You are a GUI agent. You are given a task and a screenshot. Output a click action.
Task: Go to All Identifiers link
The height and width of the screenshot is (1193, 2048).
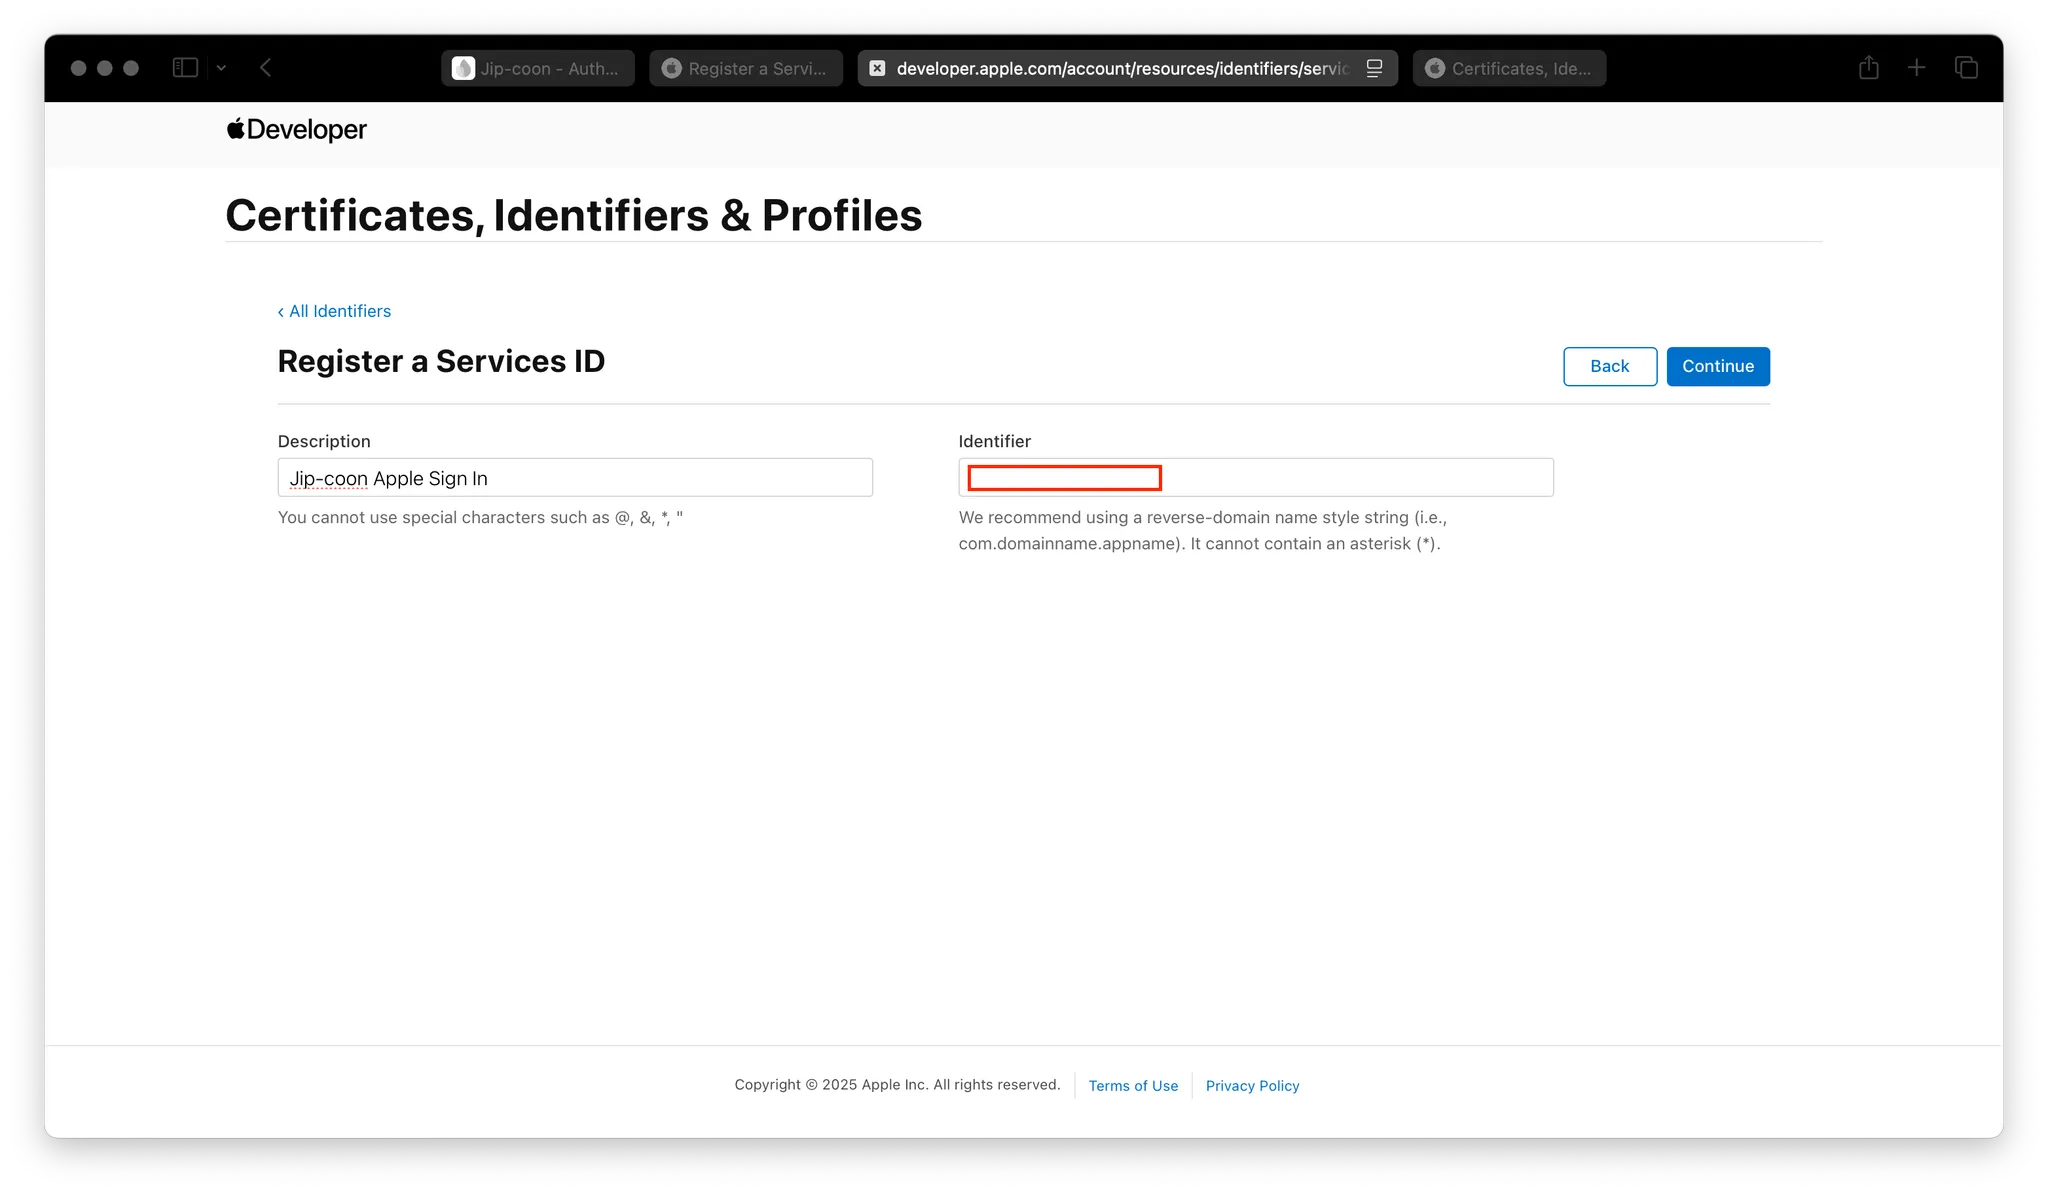(335, 311)
